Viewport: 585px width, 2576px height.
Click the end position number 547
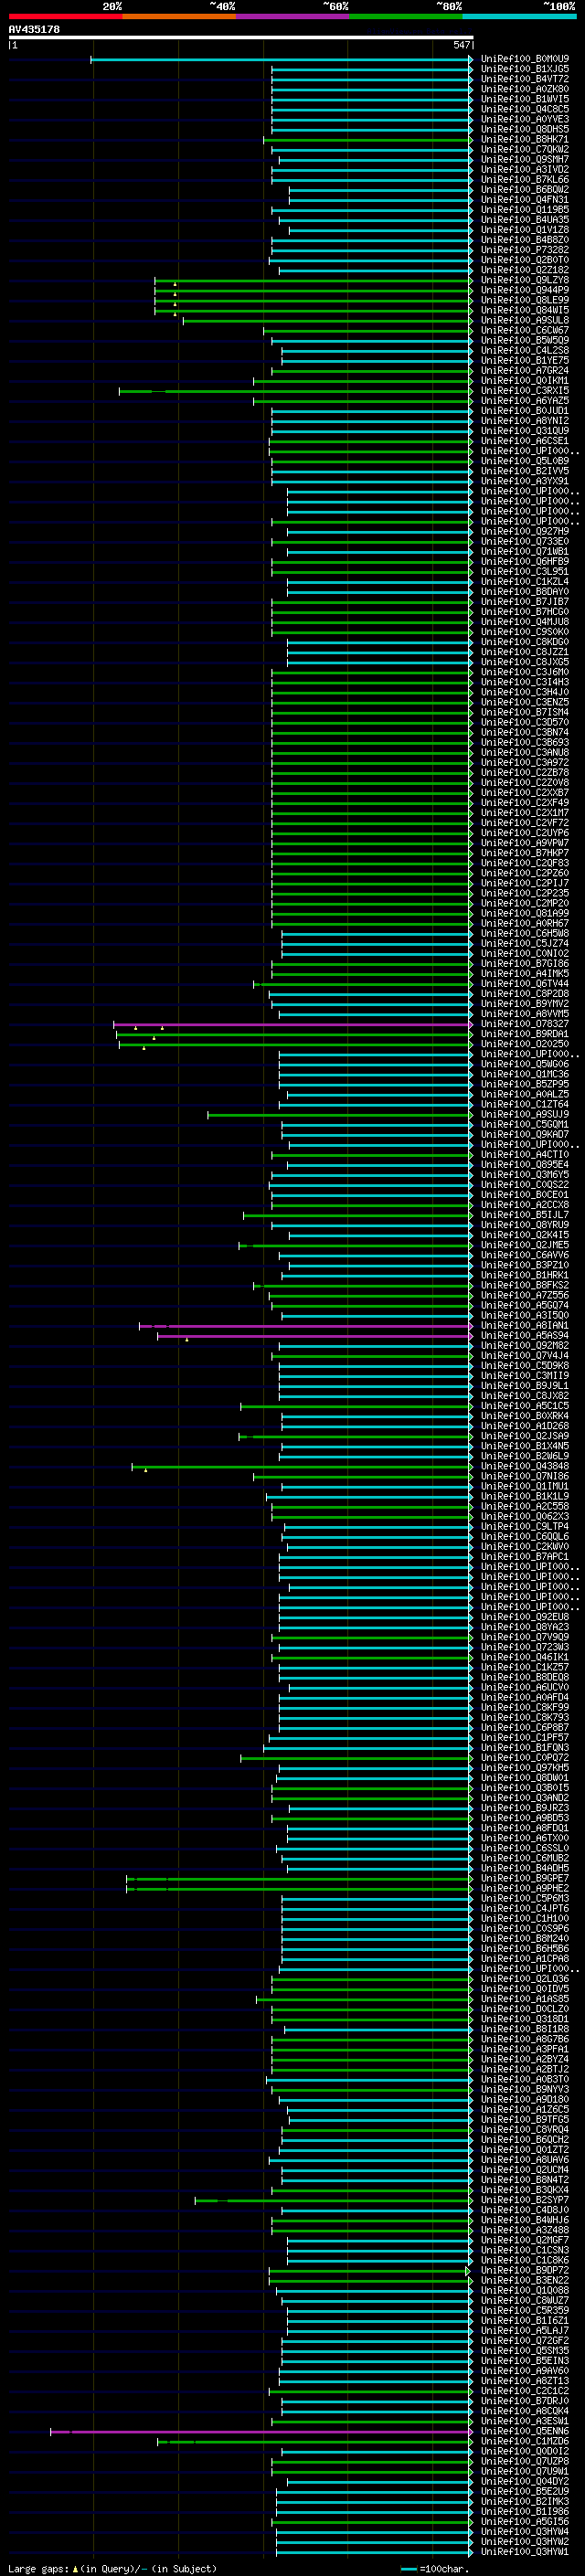[x=461, y=45]
